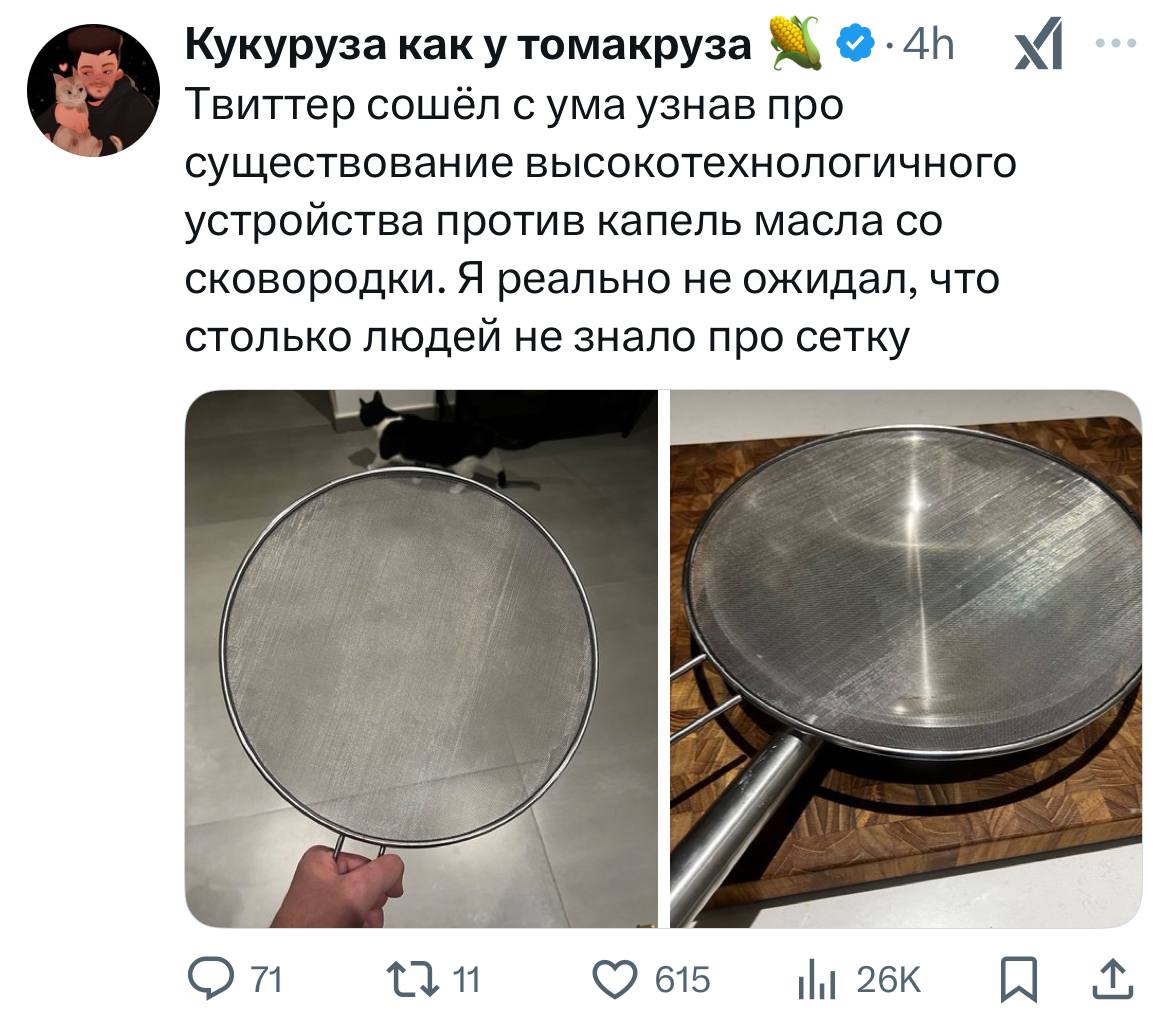Click the 615 likes count

pyautogui.click(x=682, y=980)
